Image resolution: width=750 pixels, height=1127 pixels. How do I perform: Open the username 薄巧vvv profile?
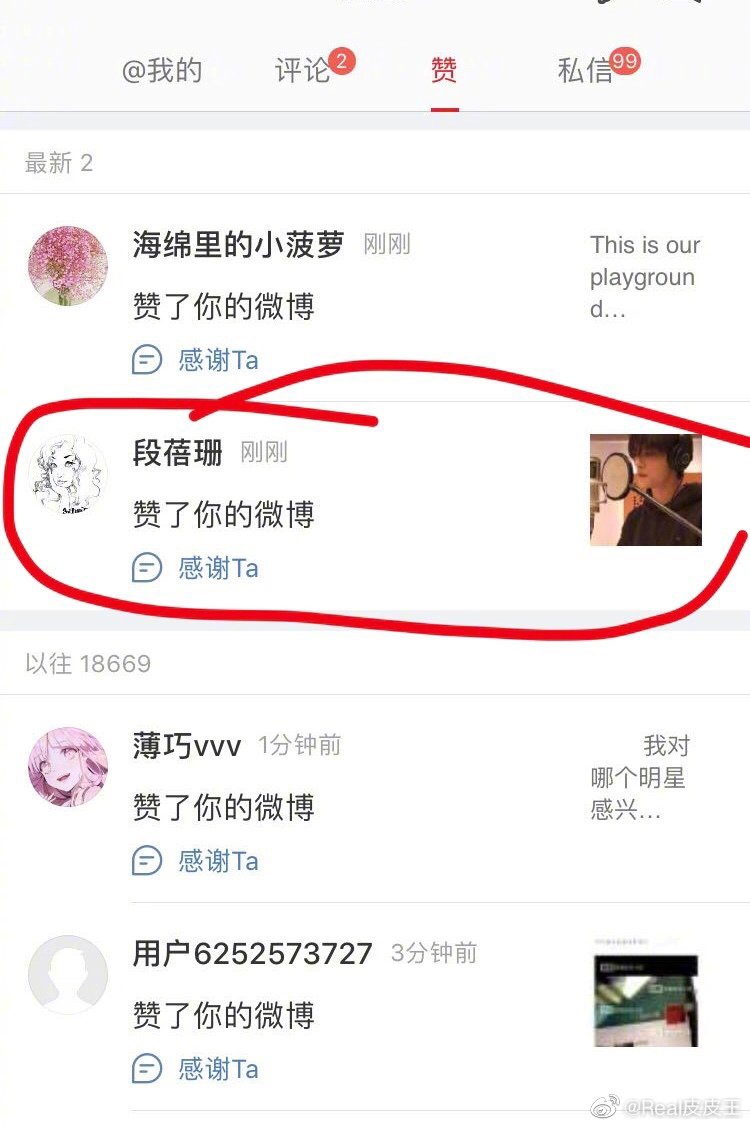(x=186, y=746)
